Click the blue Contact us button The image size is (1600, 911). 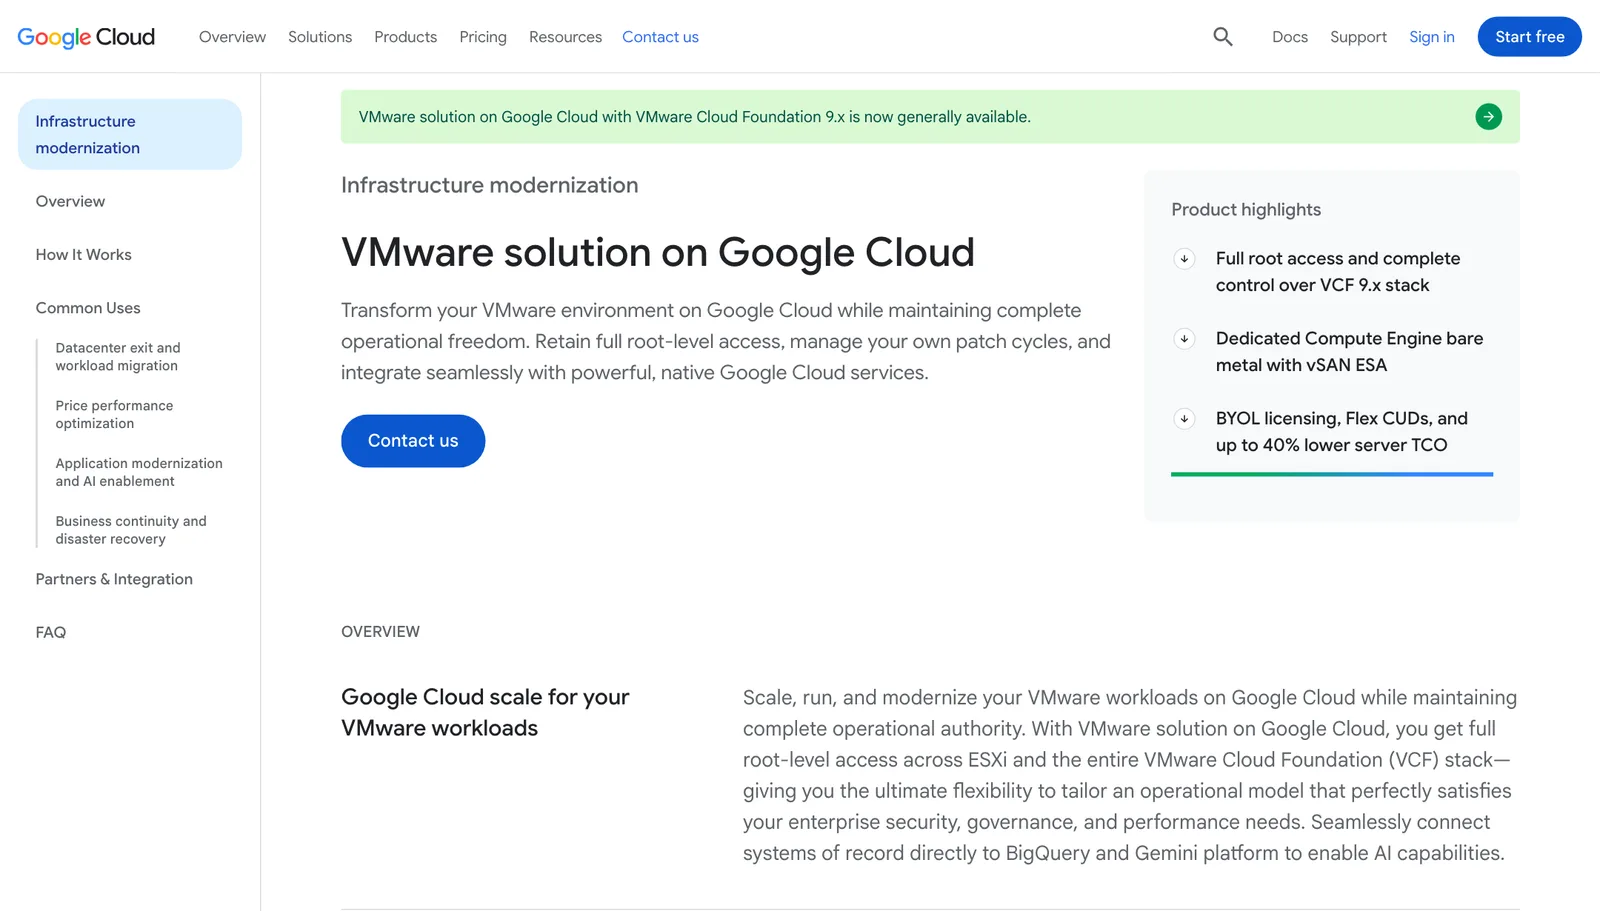413,441
